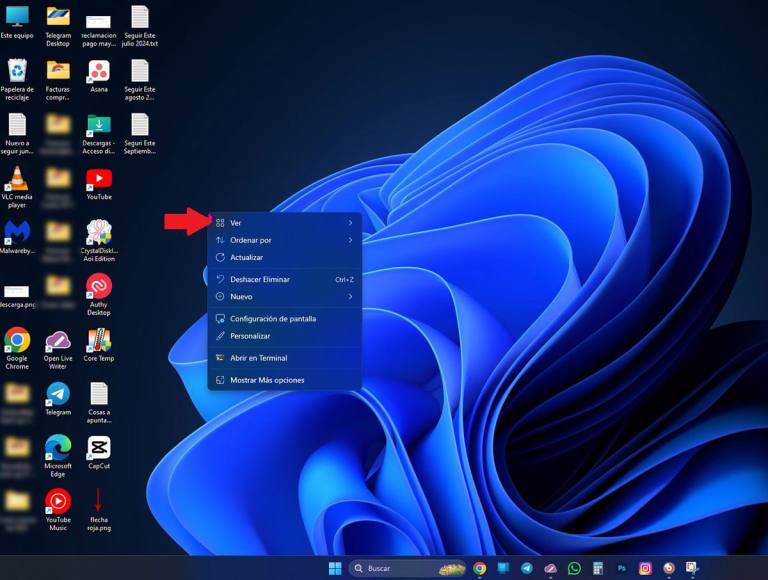Open Chrome from the taskbar

pos(480,568)
